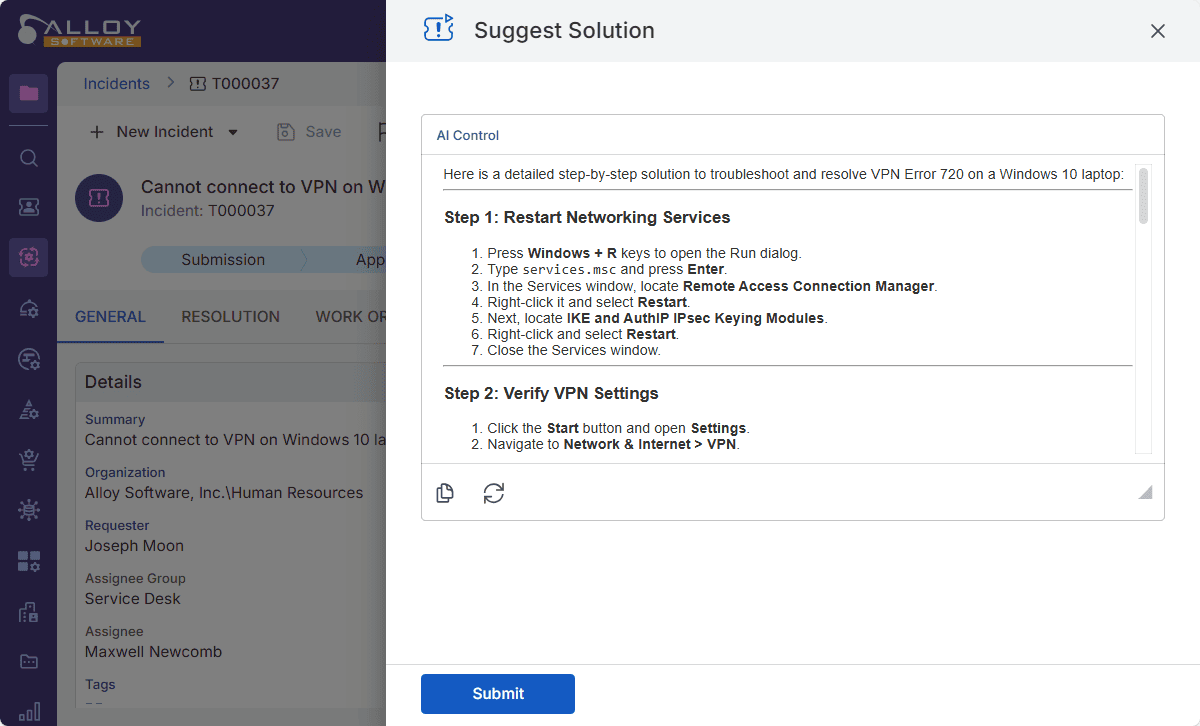Image resolution: width=1200 pixels, height=726 pixels.
Task: Click the AI Control text scrollbar thumb
Action: [x=1143, y=196]
